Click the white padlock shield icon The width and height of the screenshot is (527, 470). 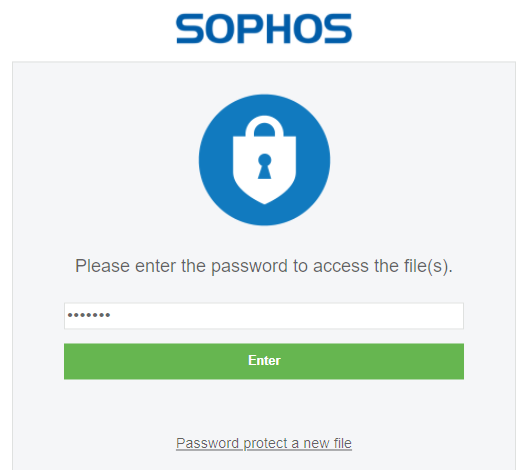tap(265, 160)
